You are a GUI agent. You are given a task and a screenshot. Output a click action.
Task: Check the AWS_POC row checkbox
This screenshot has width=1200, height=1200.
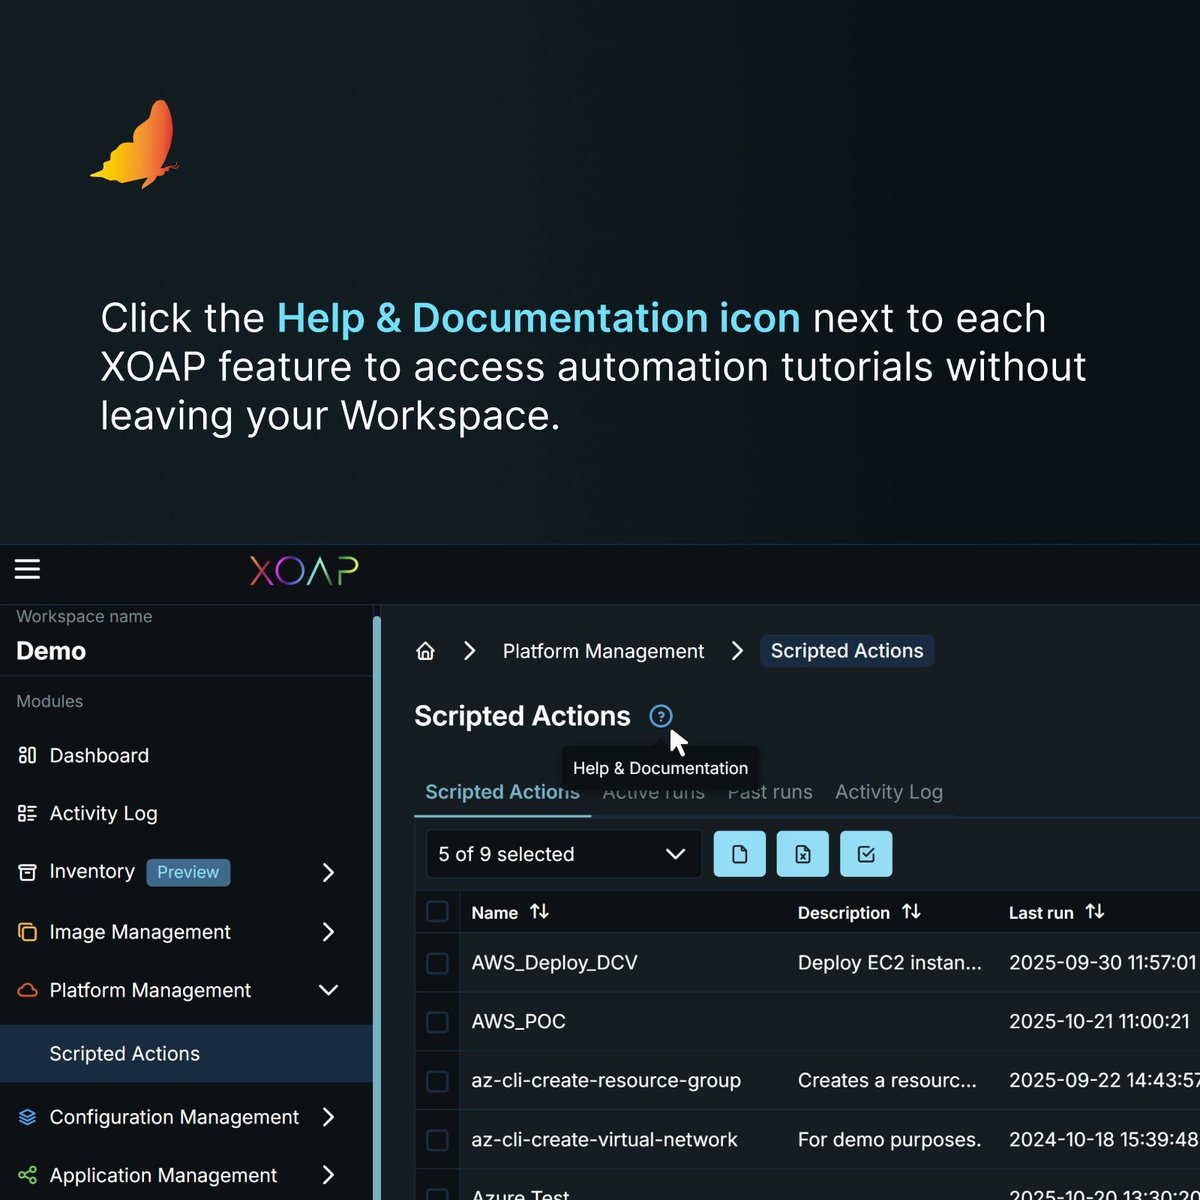437,1022
